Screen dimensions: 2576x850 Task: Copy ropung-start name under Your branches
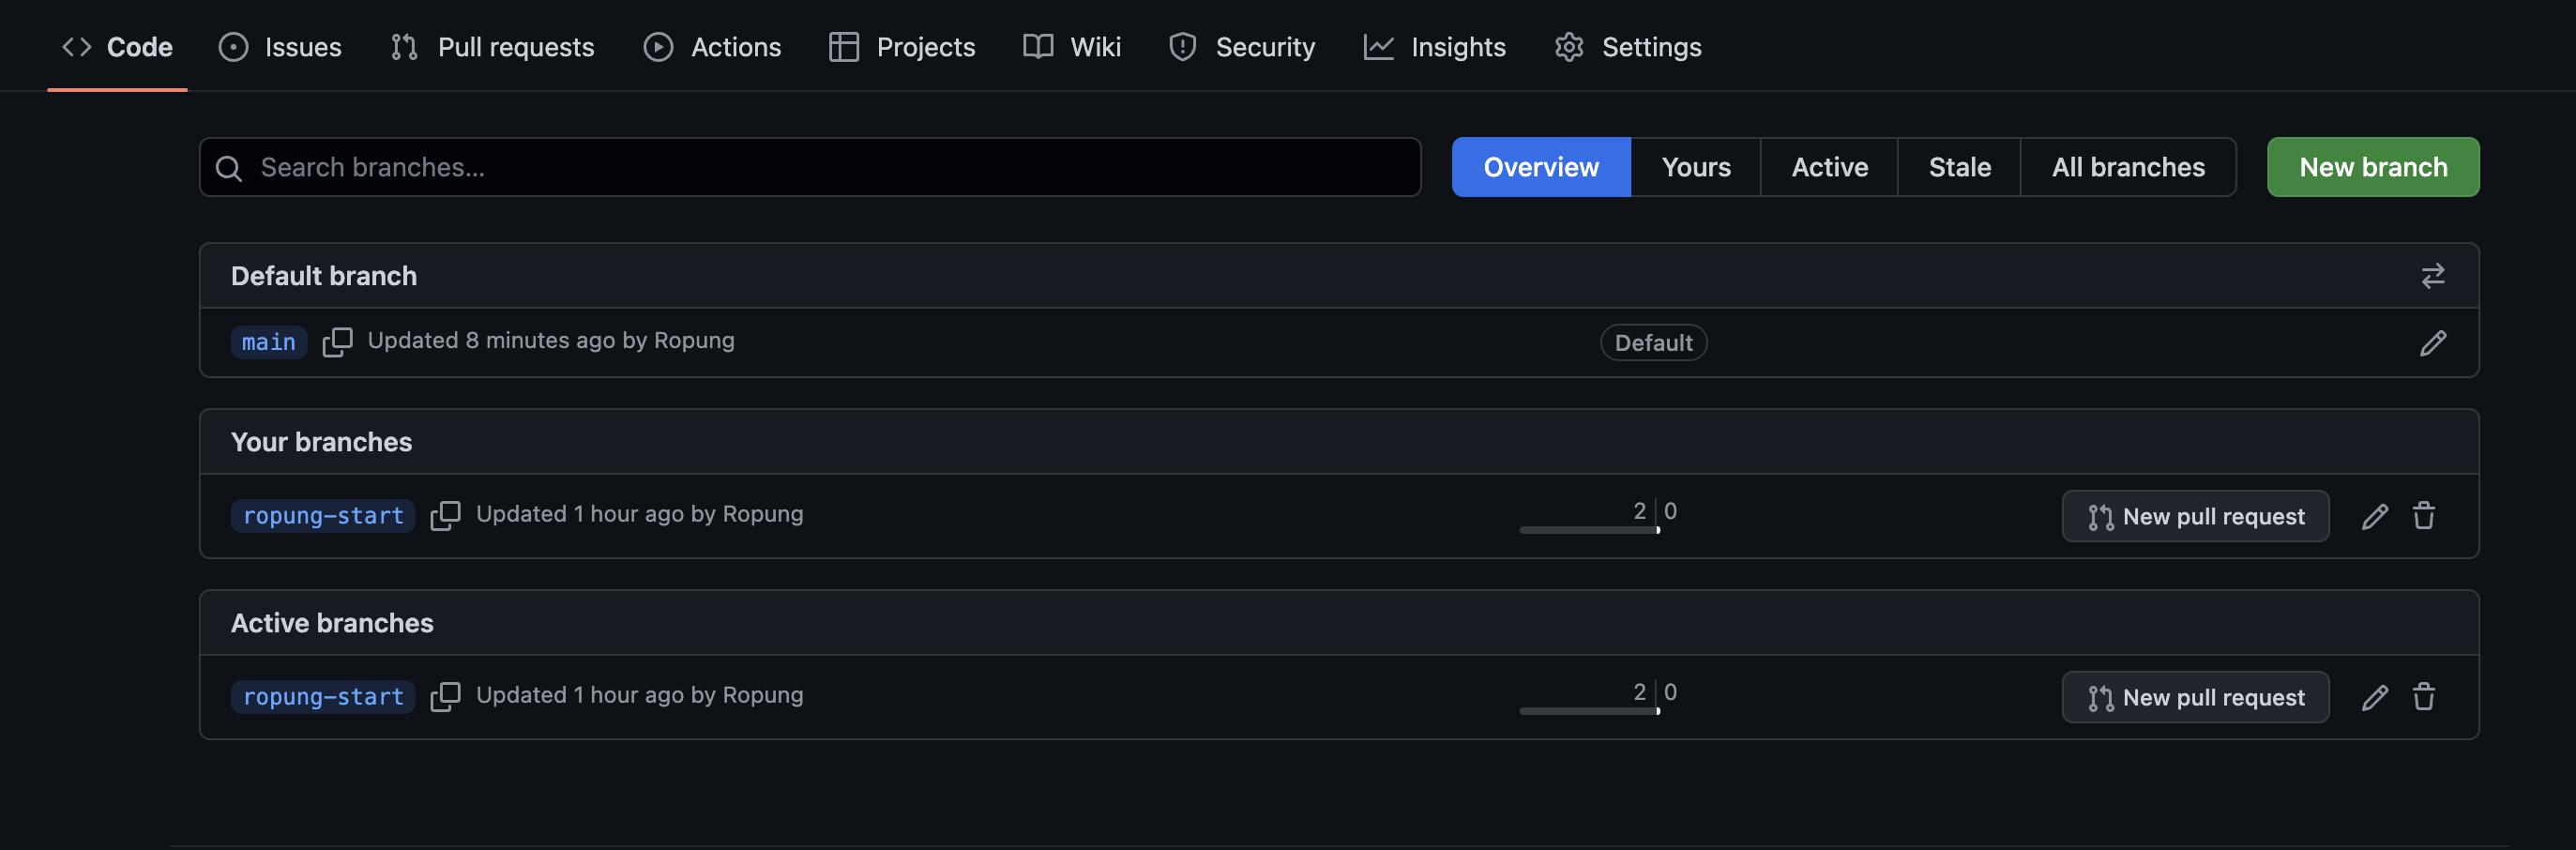pyautogui.click(x=445, y=515)
